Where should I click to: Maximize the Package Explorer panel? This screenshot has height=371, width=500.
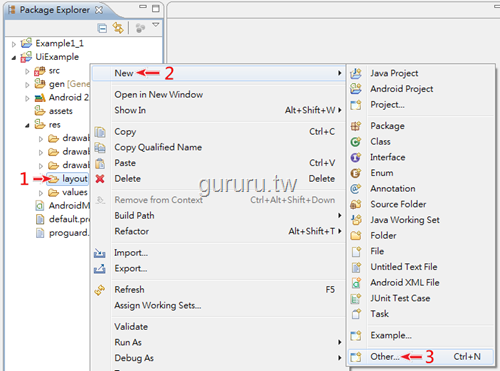click(x=156, y=8)
